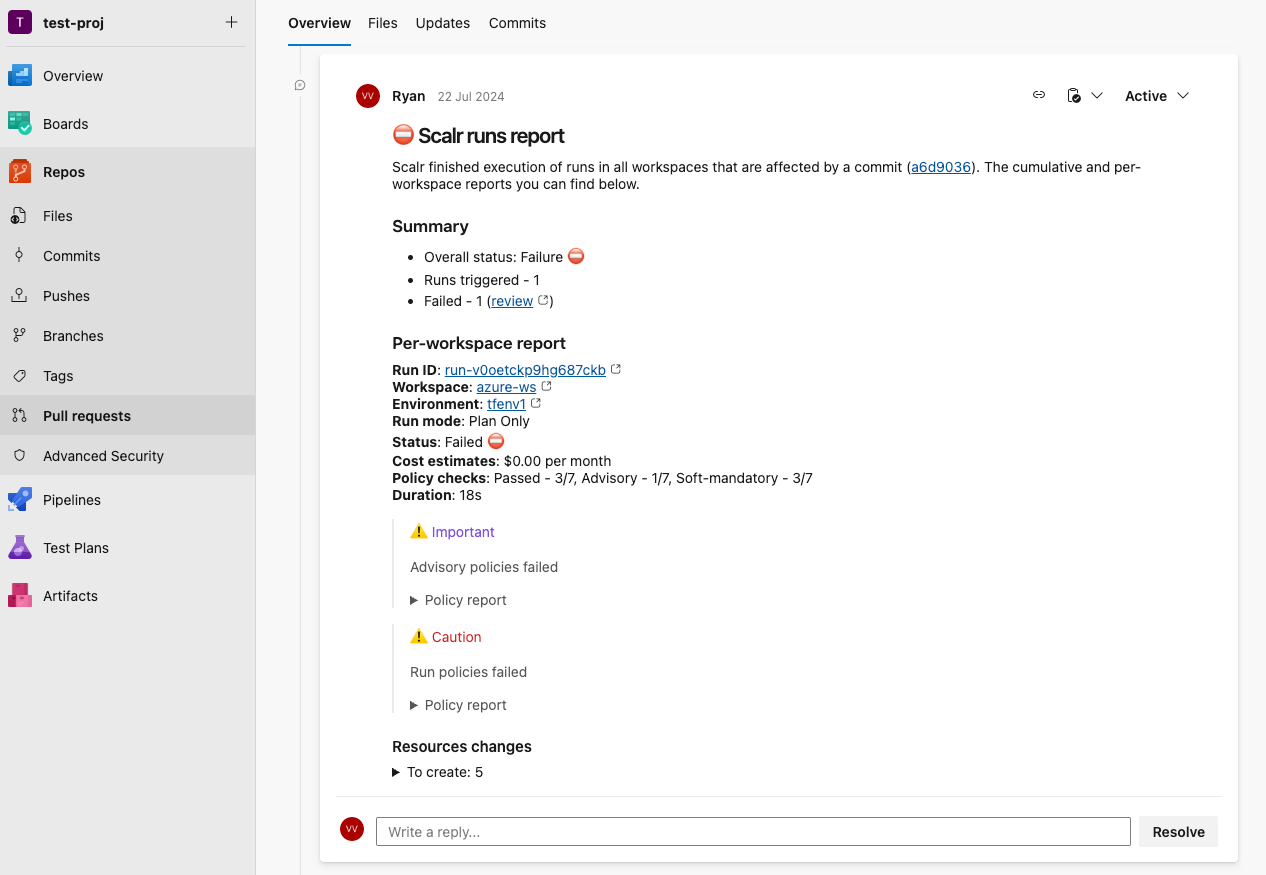Click the test-proj project avatar icon
The image size is (1266, 875).
[20, 22]
